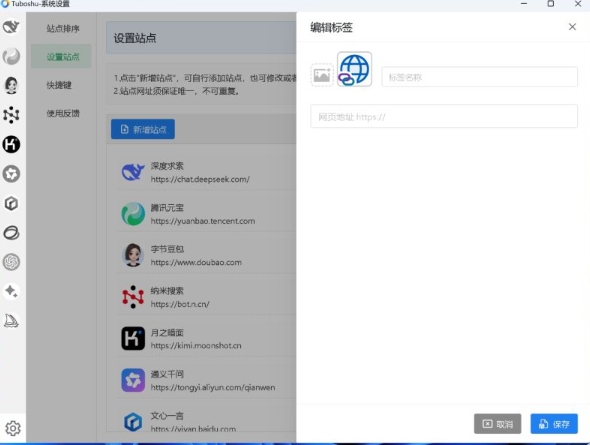This screenshot has width=590, height=445.
Task: Select the globe link default icon
Action: point(354,69)
